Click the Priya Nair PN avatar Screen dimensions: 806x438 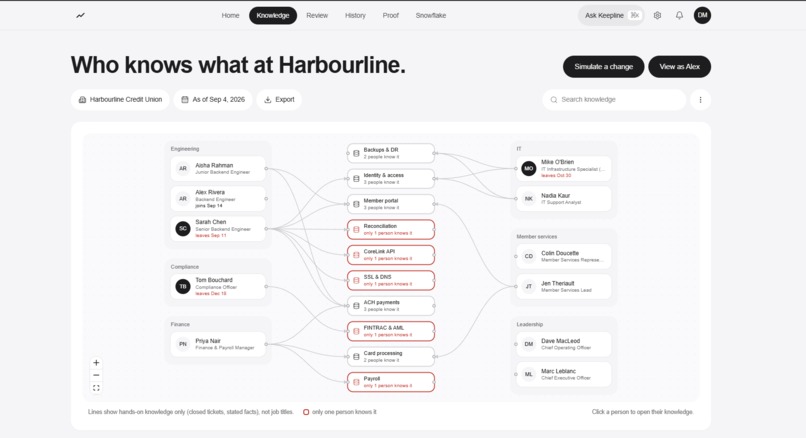pyautogui.click(x=183, y=344)
